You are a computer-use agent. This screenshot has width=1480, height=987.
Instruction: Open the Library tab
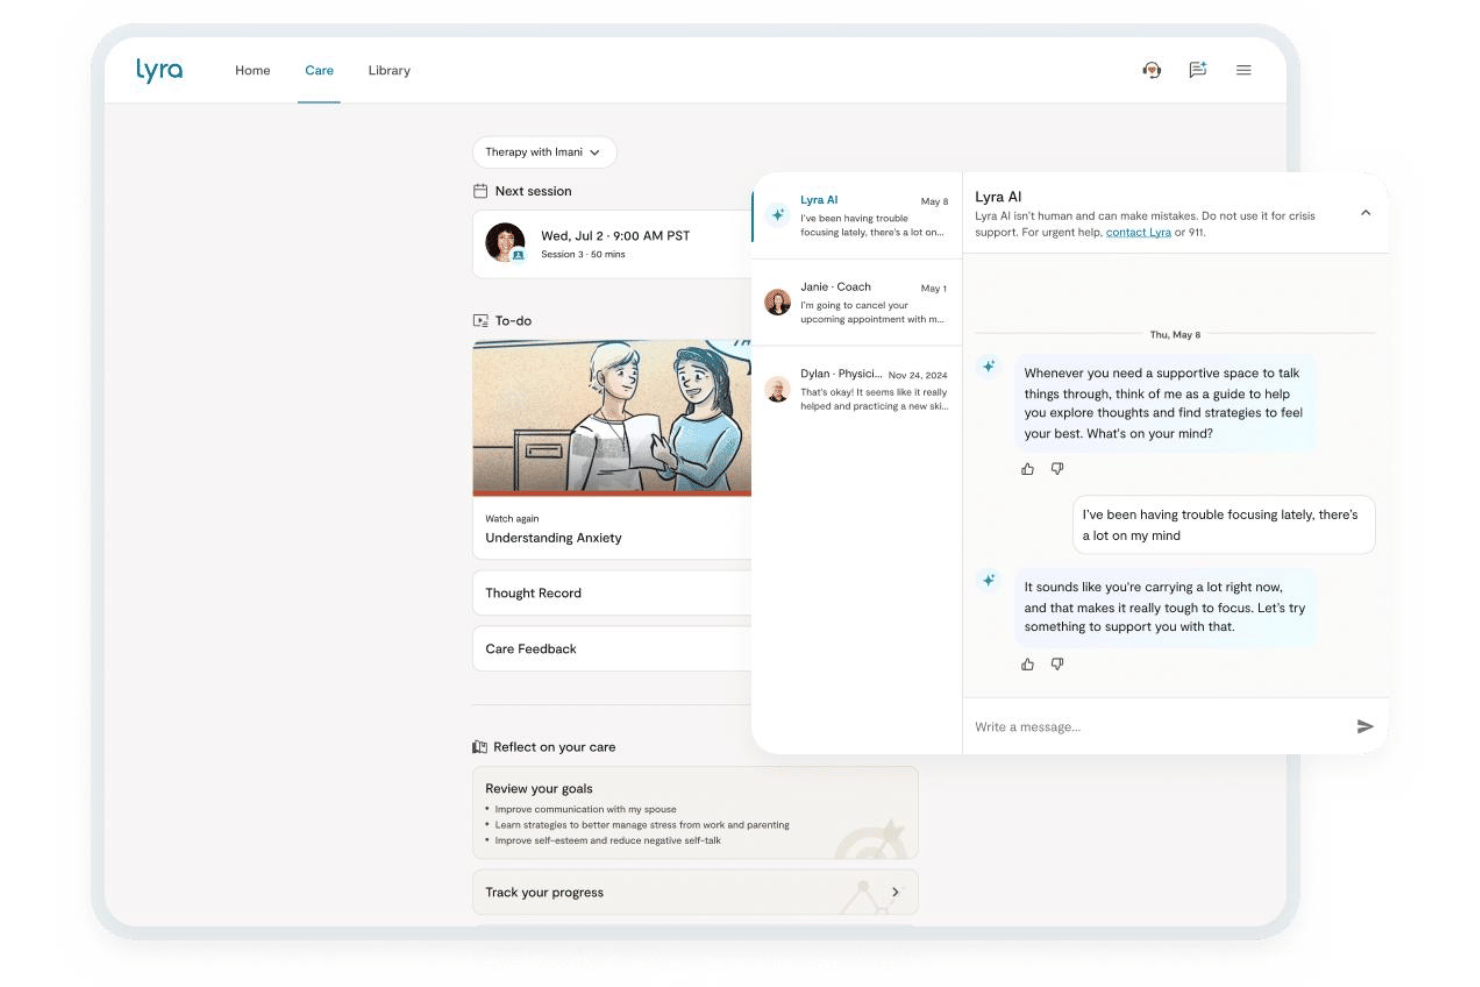[x=389, y=70]
